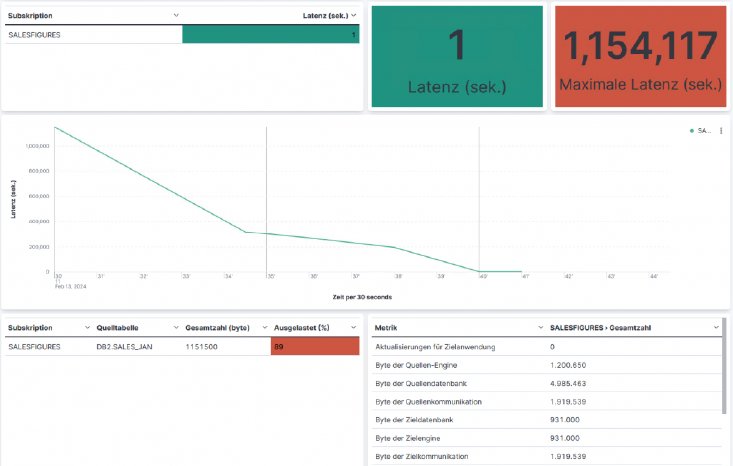
Task: Open the Ausgelastet (%) column dropdown
Action: 353,327
